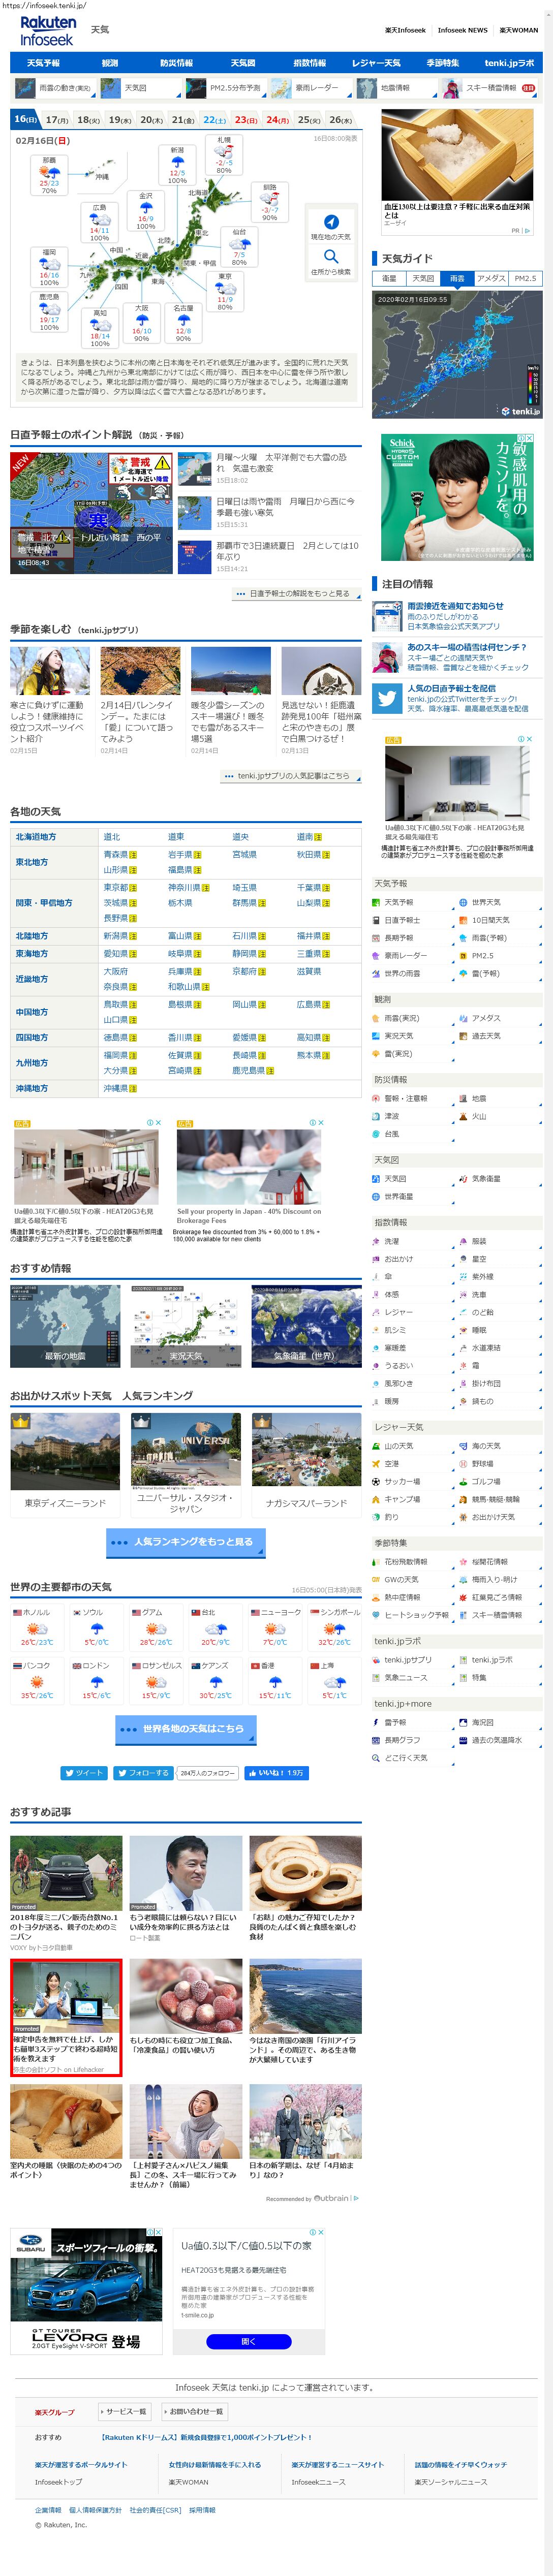Select the 17(月) date tab
This screenshot has width=553, height=2576.
pyautogui.click(x=57, y=120)
